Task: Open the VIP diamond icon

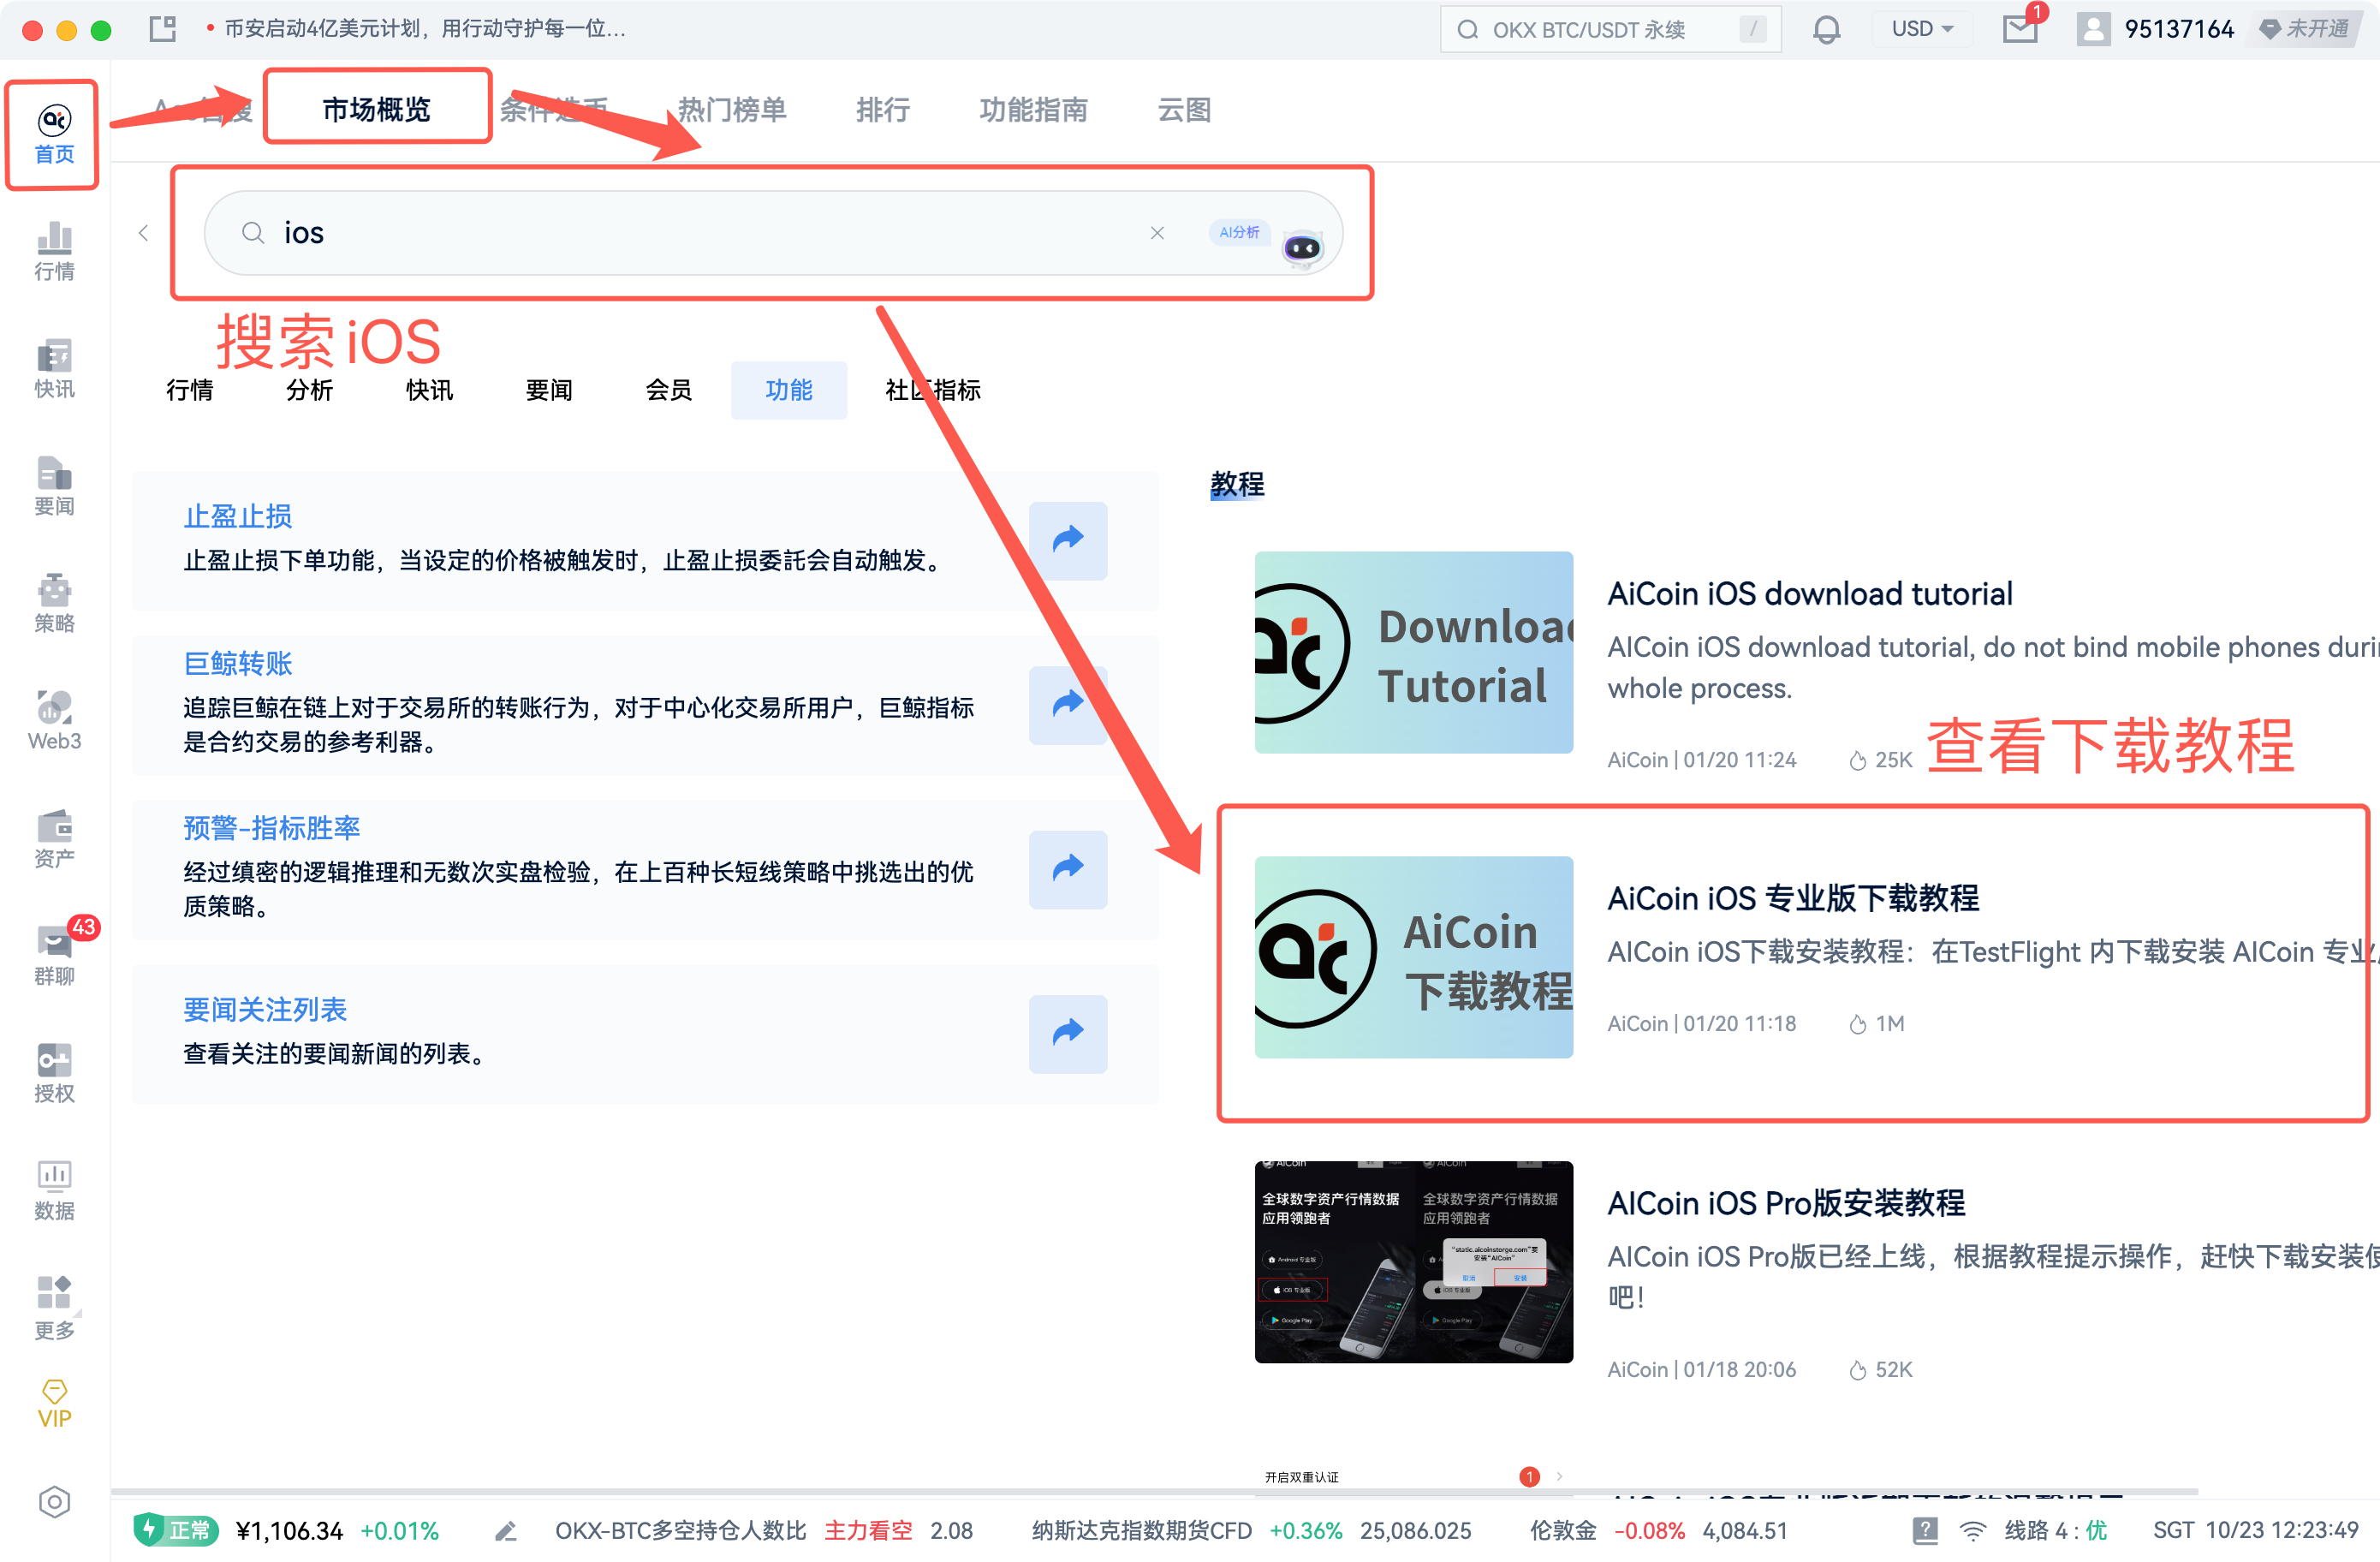Action: coord(54,1403)
